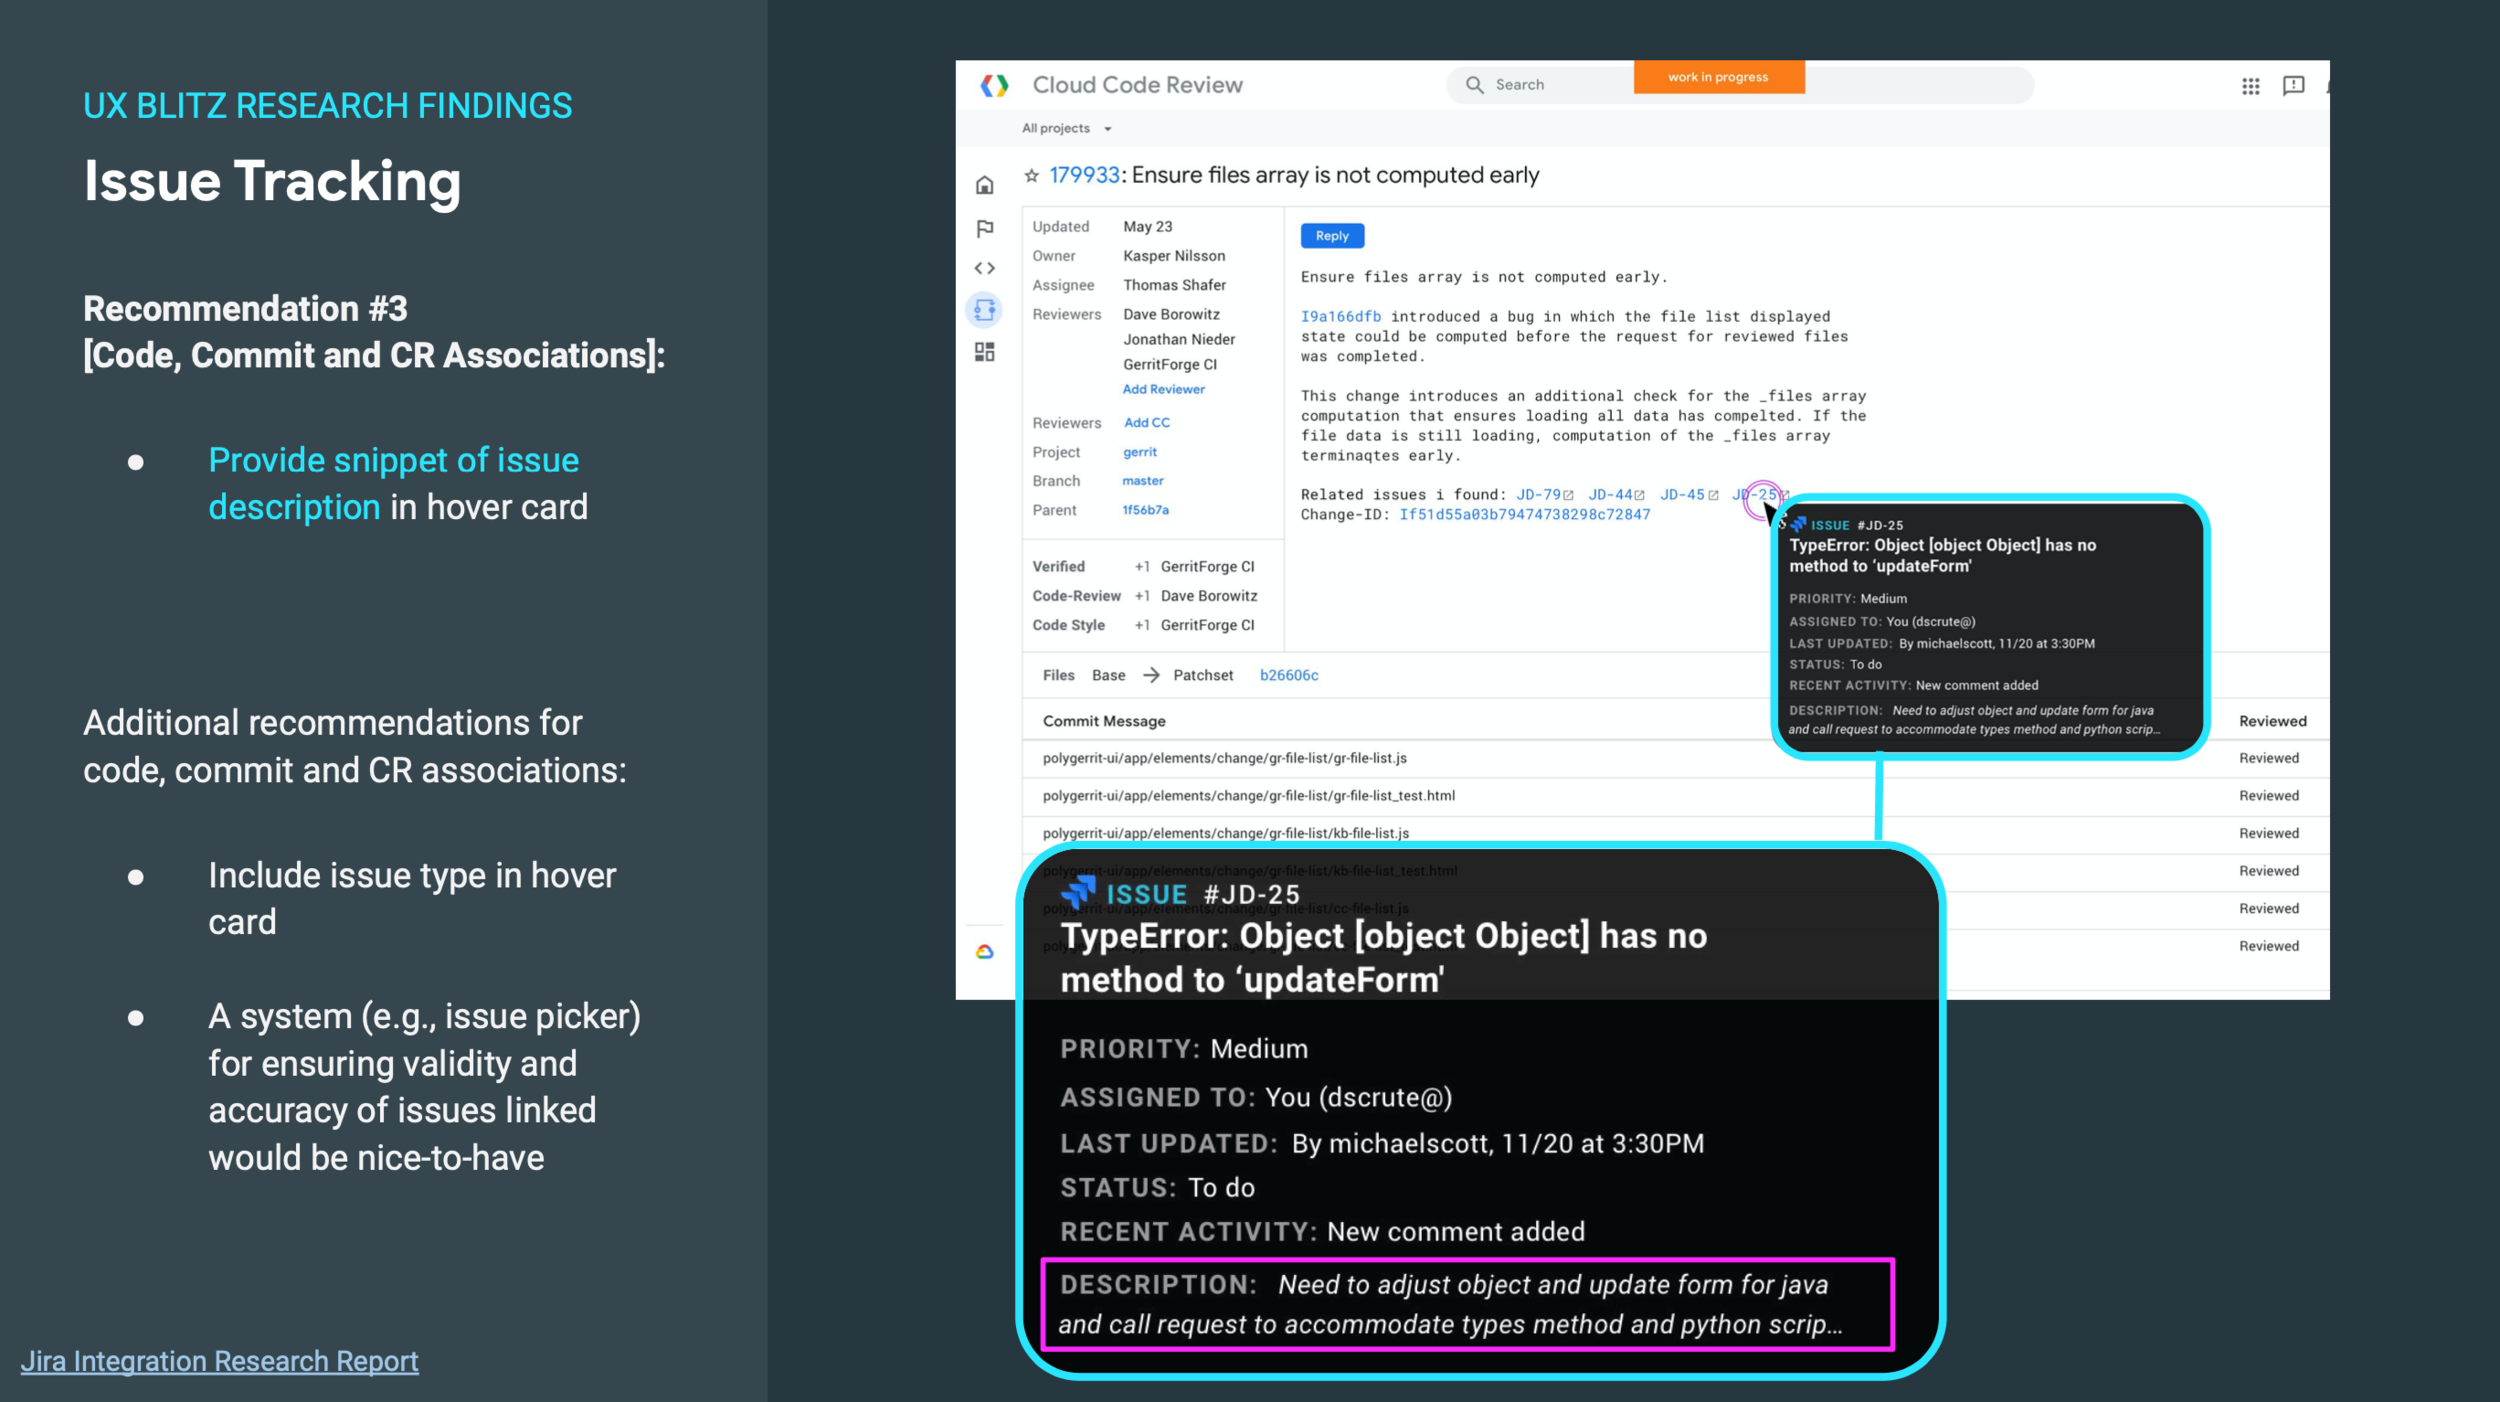
Task: Click the Google Cloud icon in sidebar
Action: coord(984,951)
